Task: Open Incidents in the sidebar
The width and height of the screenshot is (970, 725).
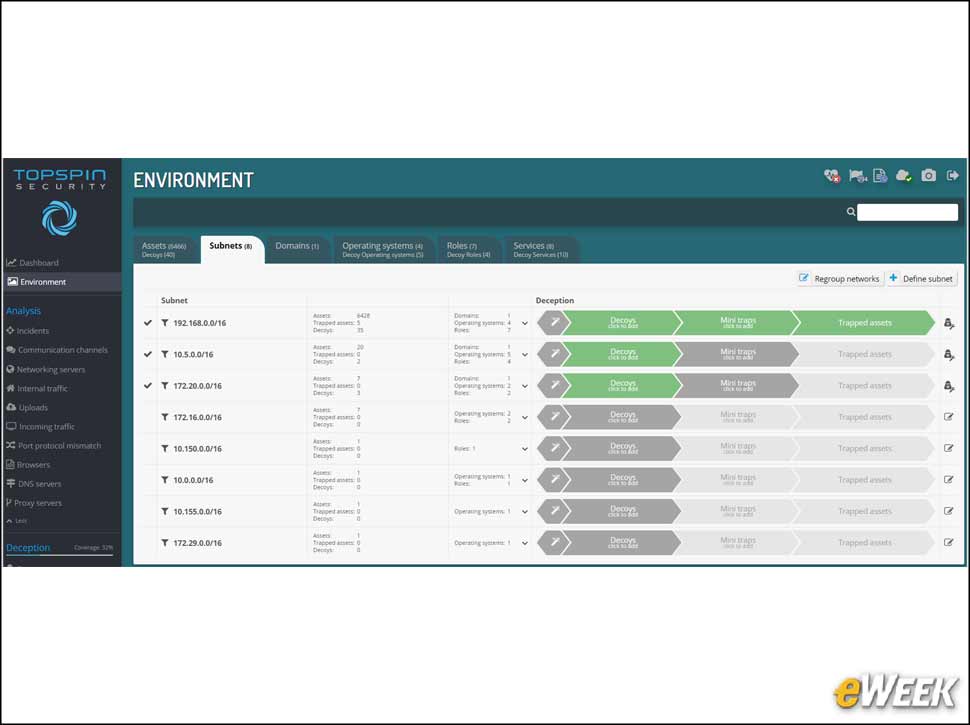Action: pyautogui.click(x=28, y=331)
